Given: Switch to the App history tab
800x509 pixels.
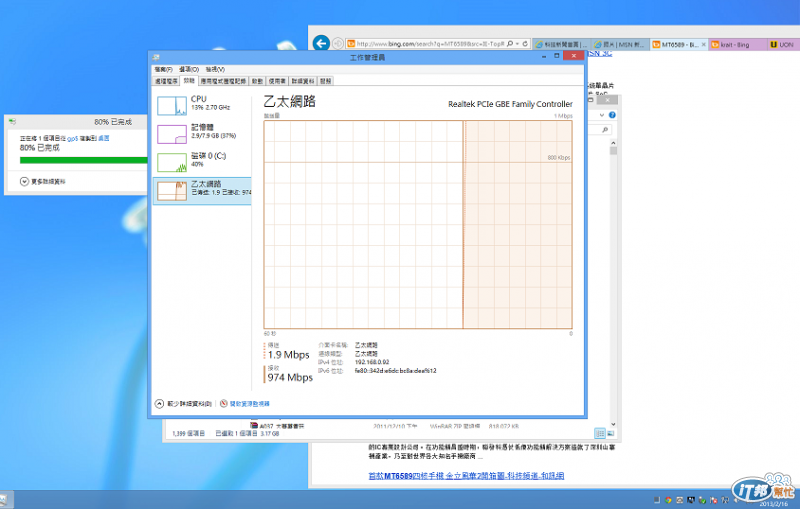Looking at the screenshot, I should point(223,81).
